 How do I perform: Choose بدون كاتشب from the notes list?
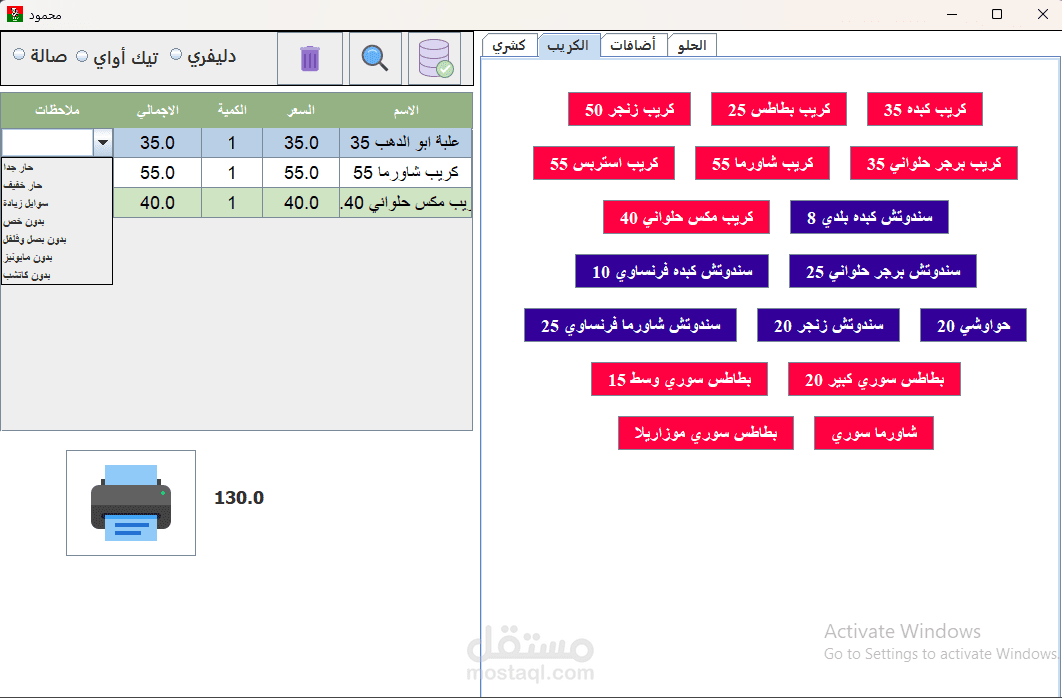tap(57, 275)
